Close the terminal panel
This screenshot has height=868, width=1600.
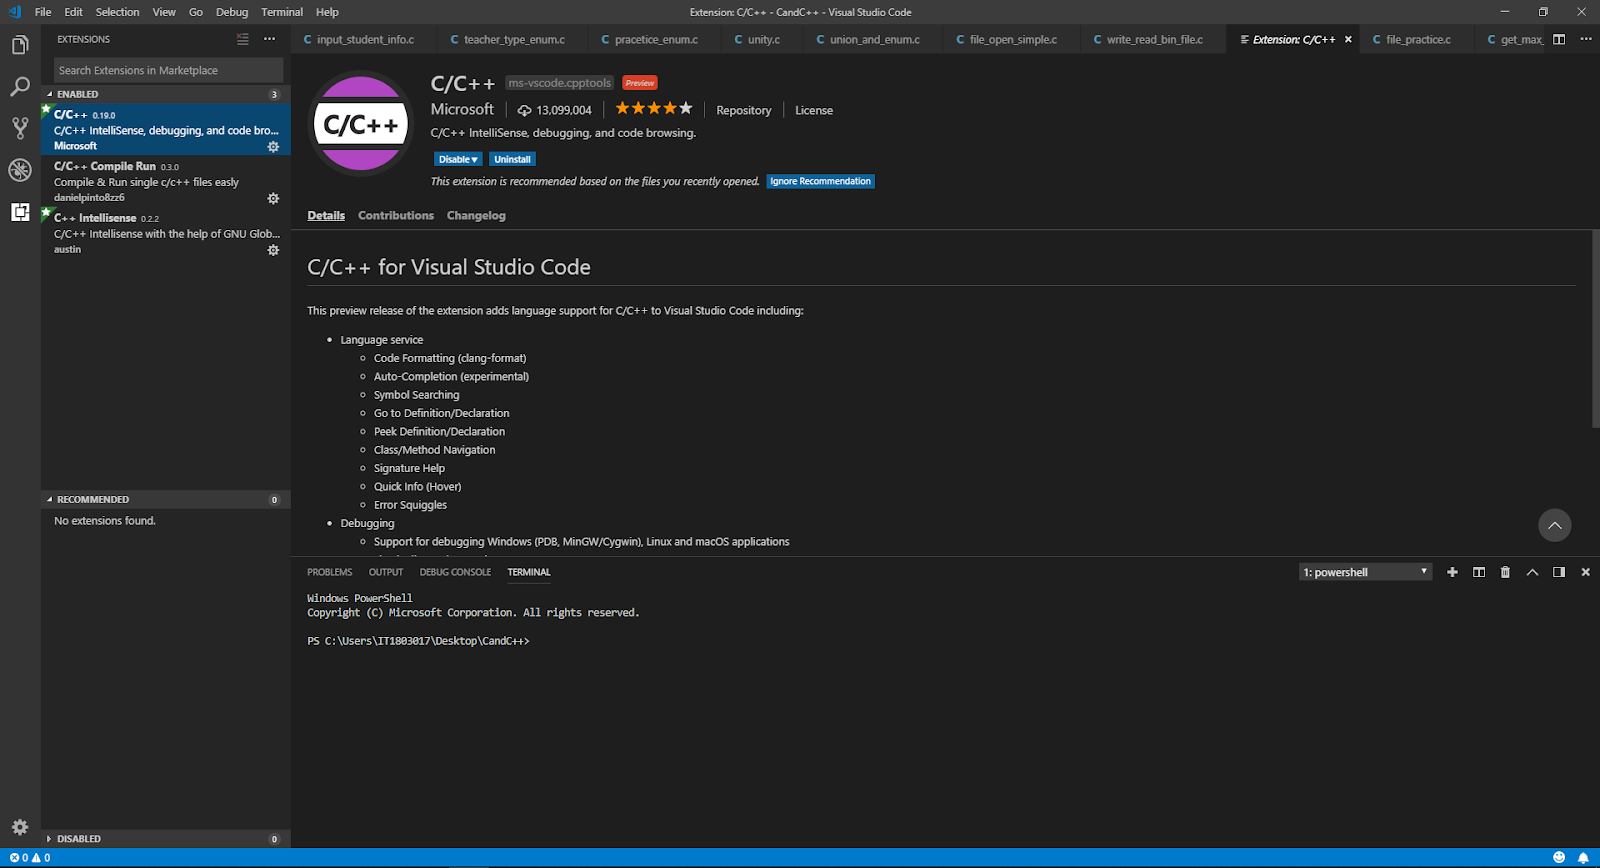pos(1585,572)
